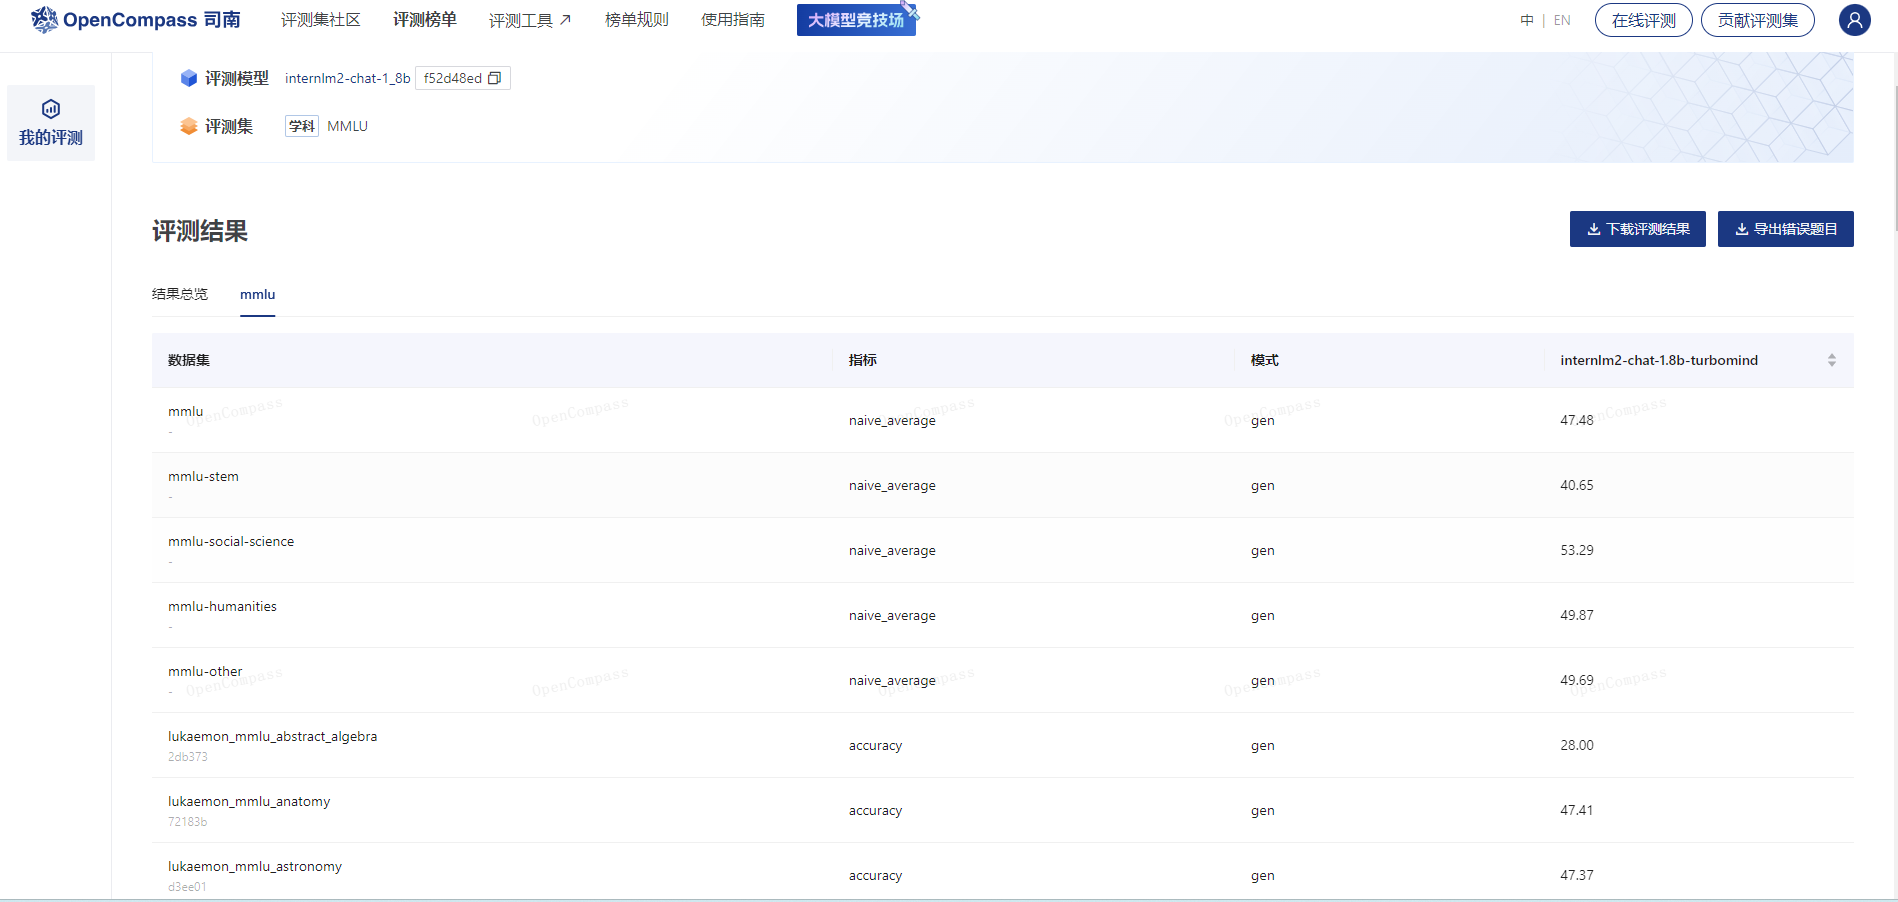This screenshot has height=902, width=1898.
Task: Open the 评测集社区 menu
Action: [x=320, y=20]
